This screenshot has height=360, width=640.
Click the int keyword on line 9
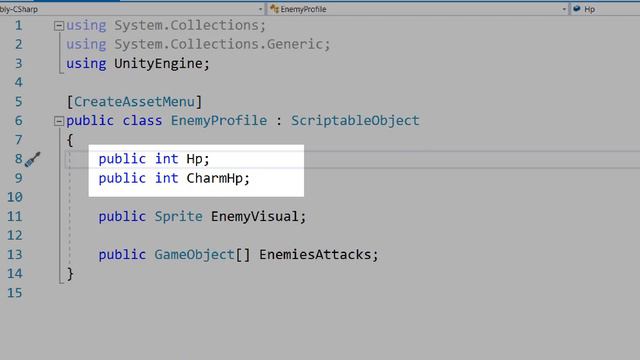[167, 178]
